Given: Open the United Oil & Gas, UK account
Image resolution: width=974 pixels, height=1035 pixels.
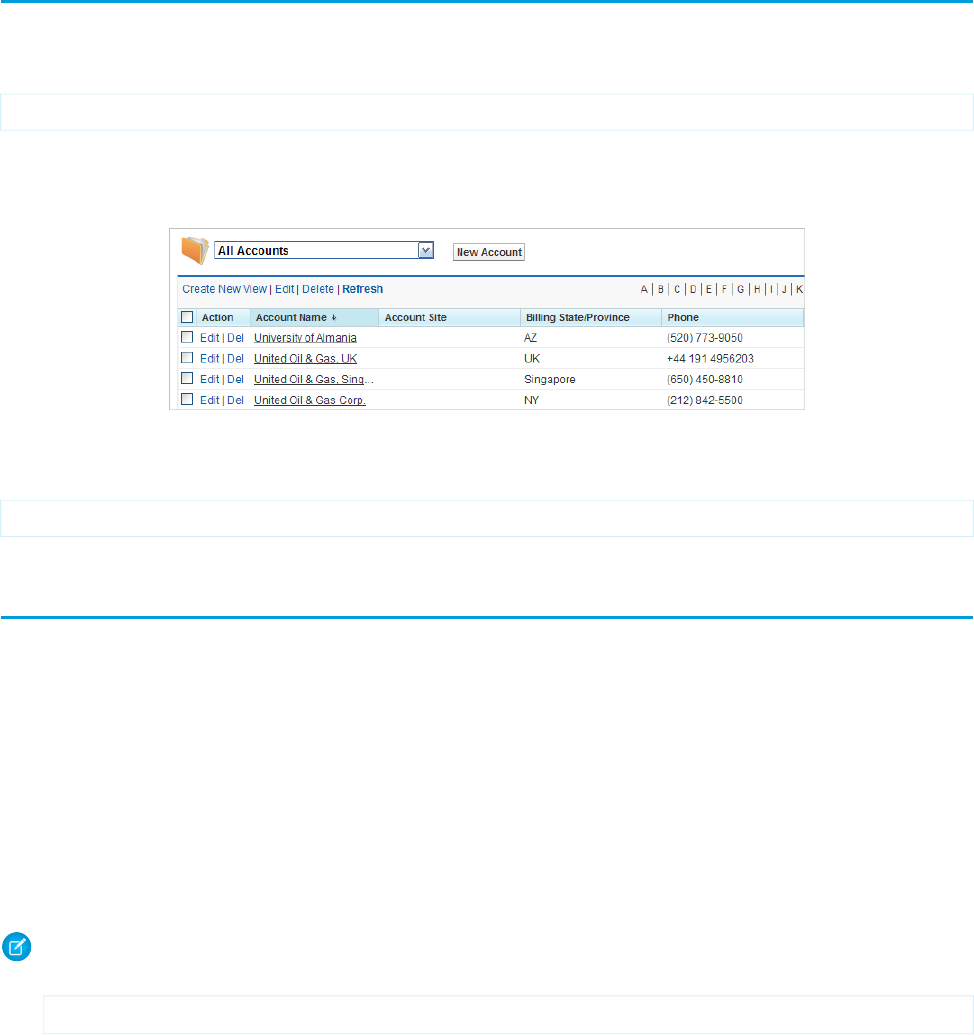Looking at the screenshot, I should pyautogui.click(x=306, y=358).
